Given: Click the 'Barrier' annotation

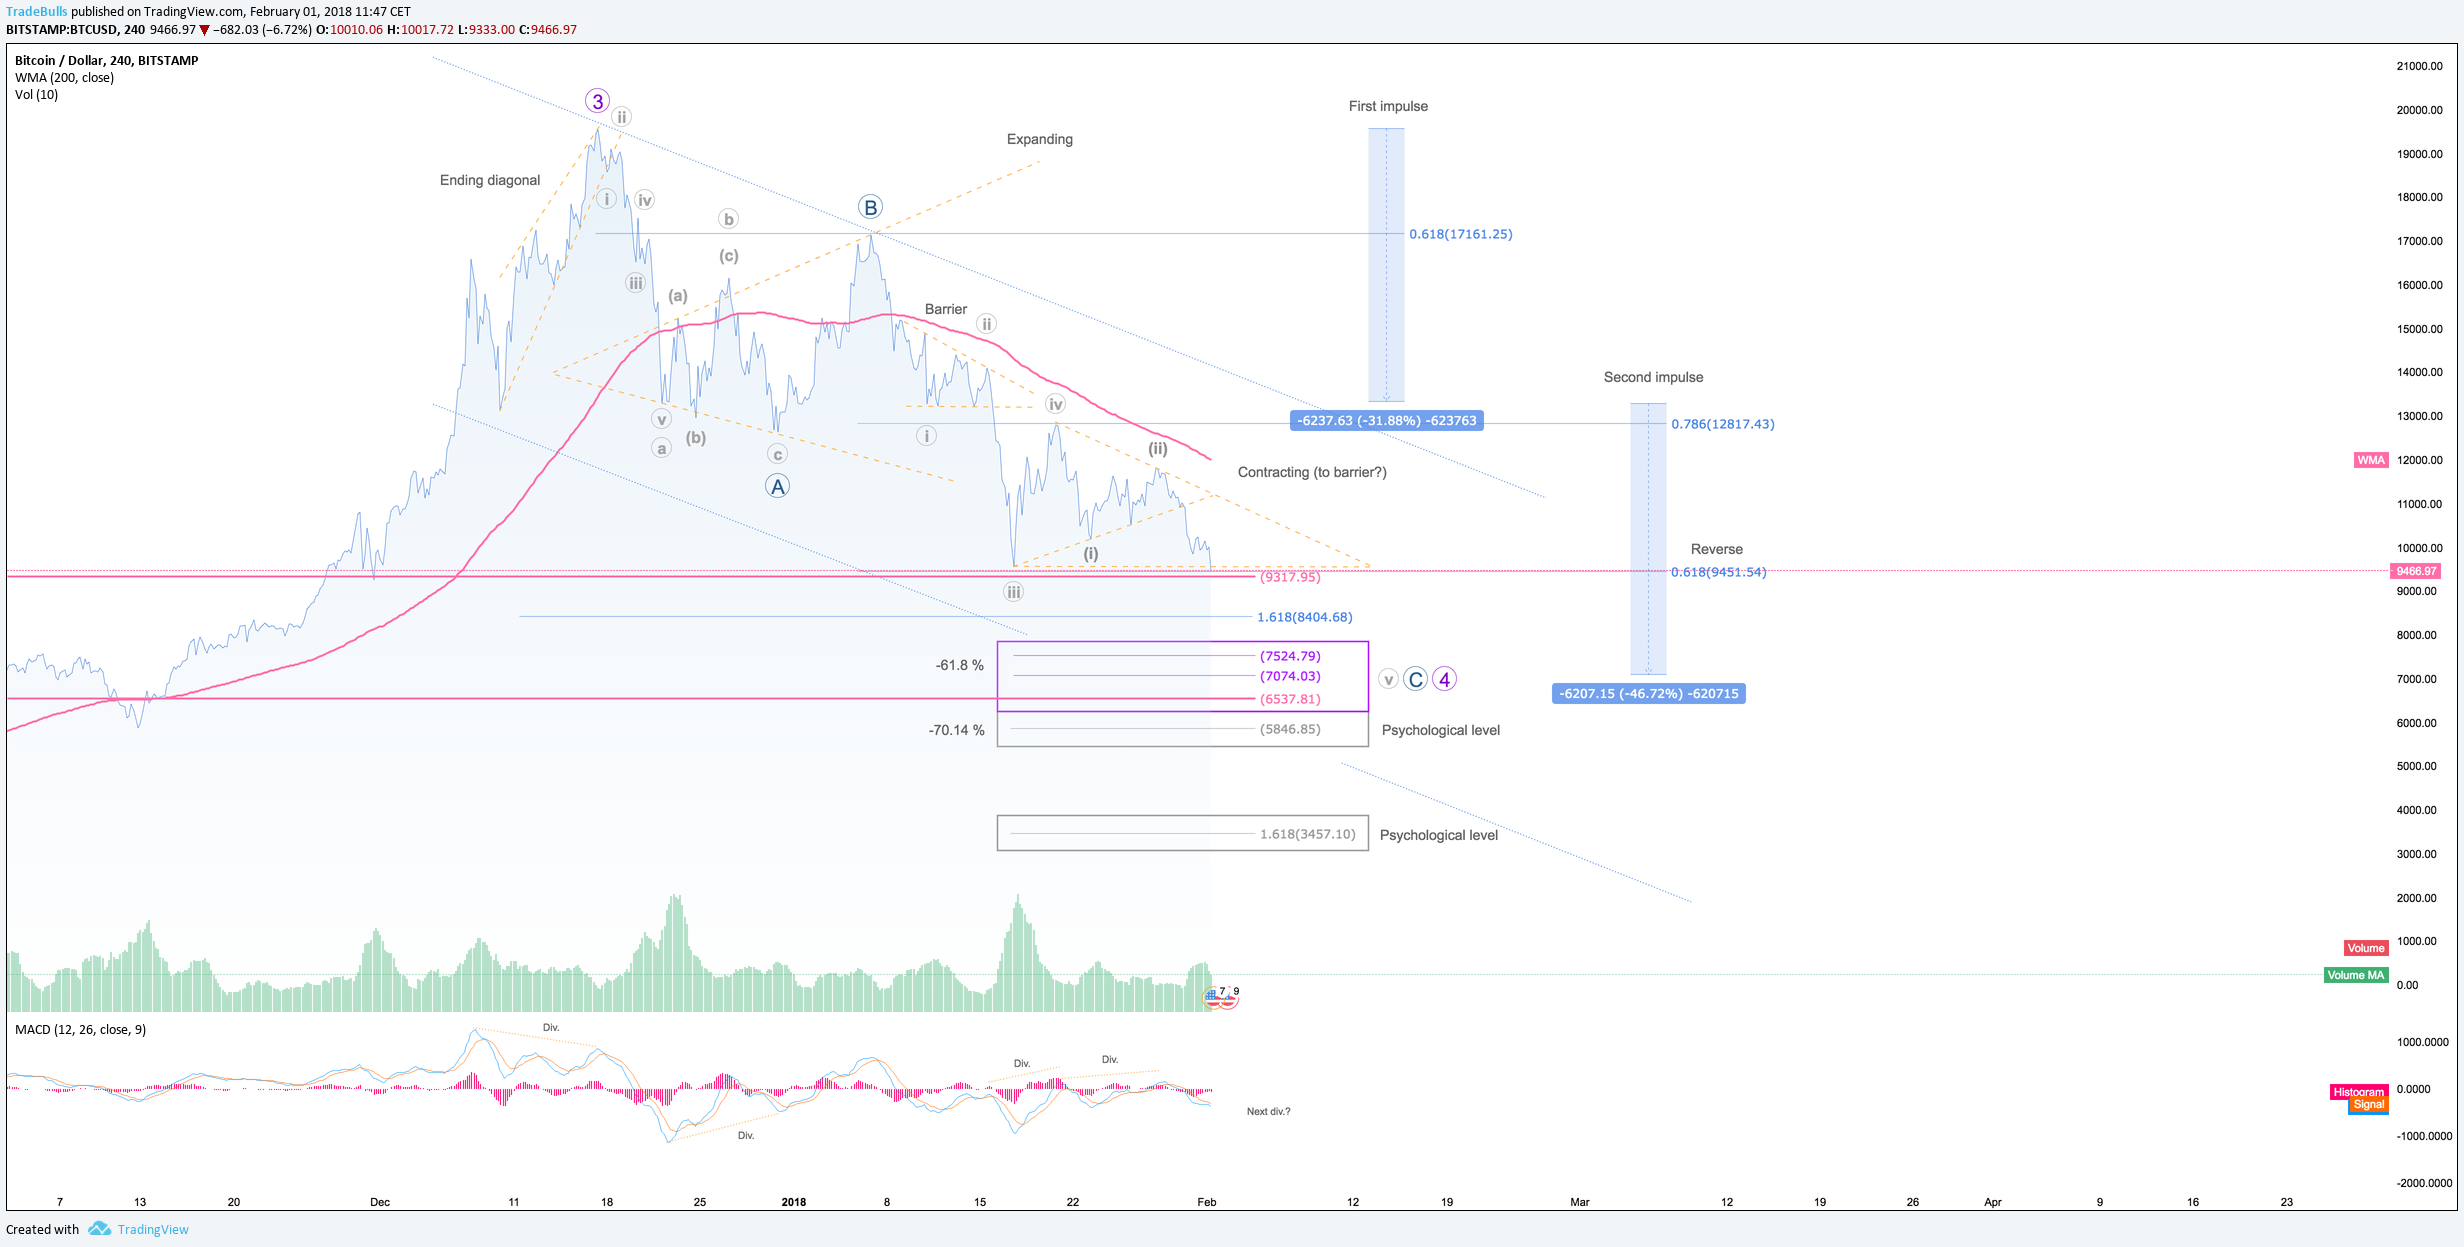Looking at the screenshot, I should [x=946, y=309].
